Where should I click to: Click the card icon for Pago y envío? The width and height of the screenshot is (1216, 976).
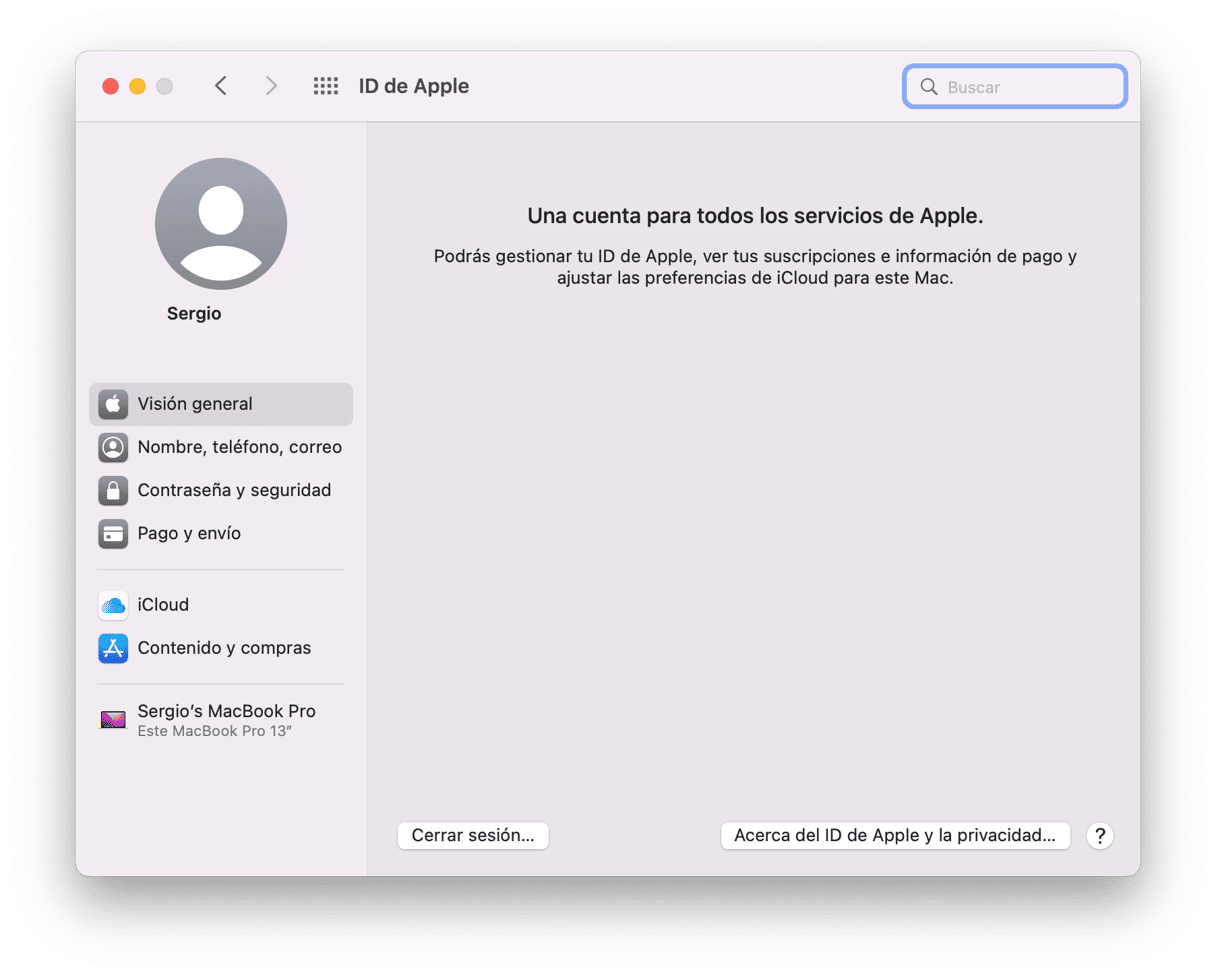[x=113, y=533]
